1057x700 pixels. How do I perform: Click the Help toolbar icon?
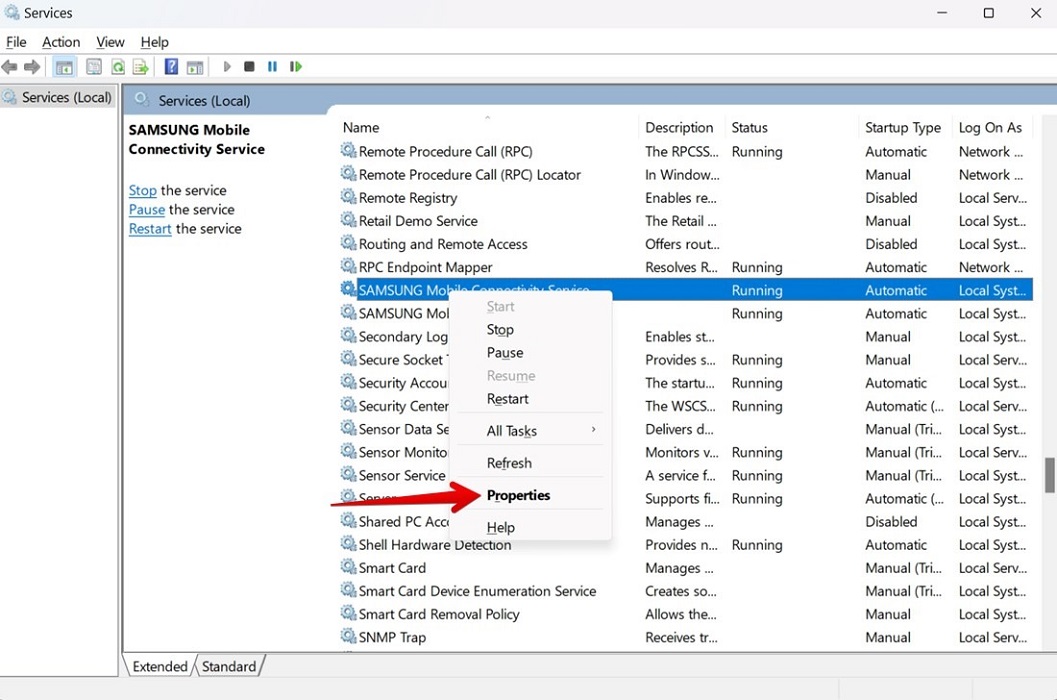click(x=170, y=66)
